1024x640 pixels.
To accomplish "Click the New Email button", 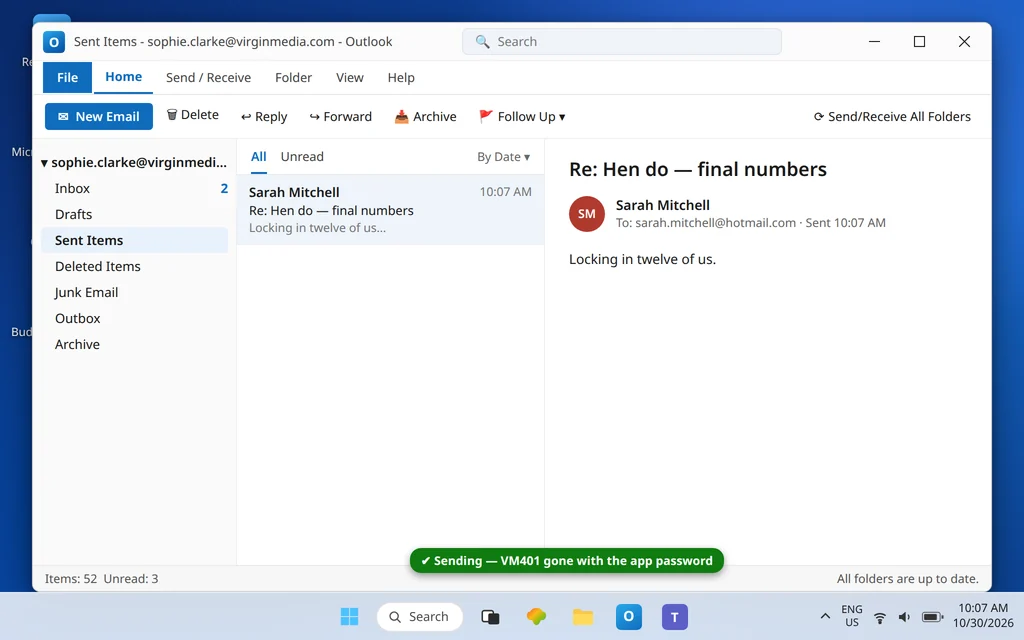I will pos(99,116).
